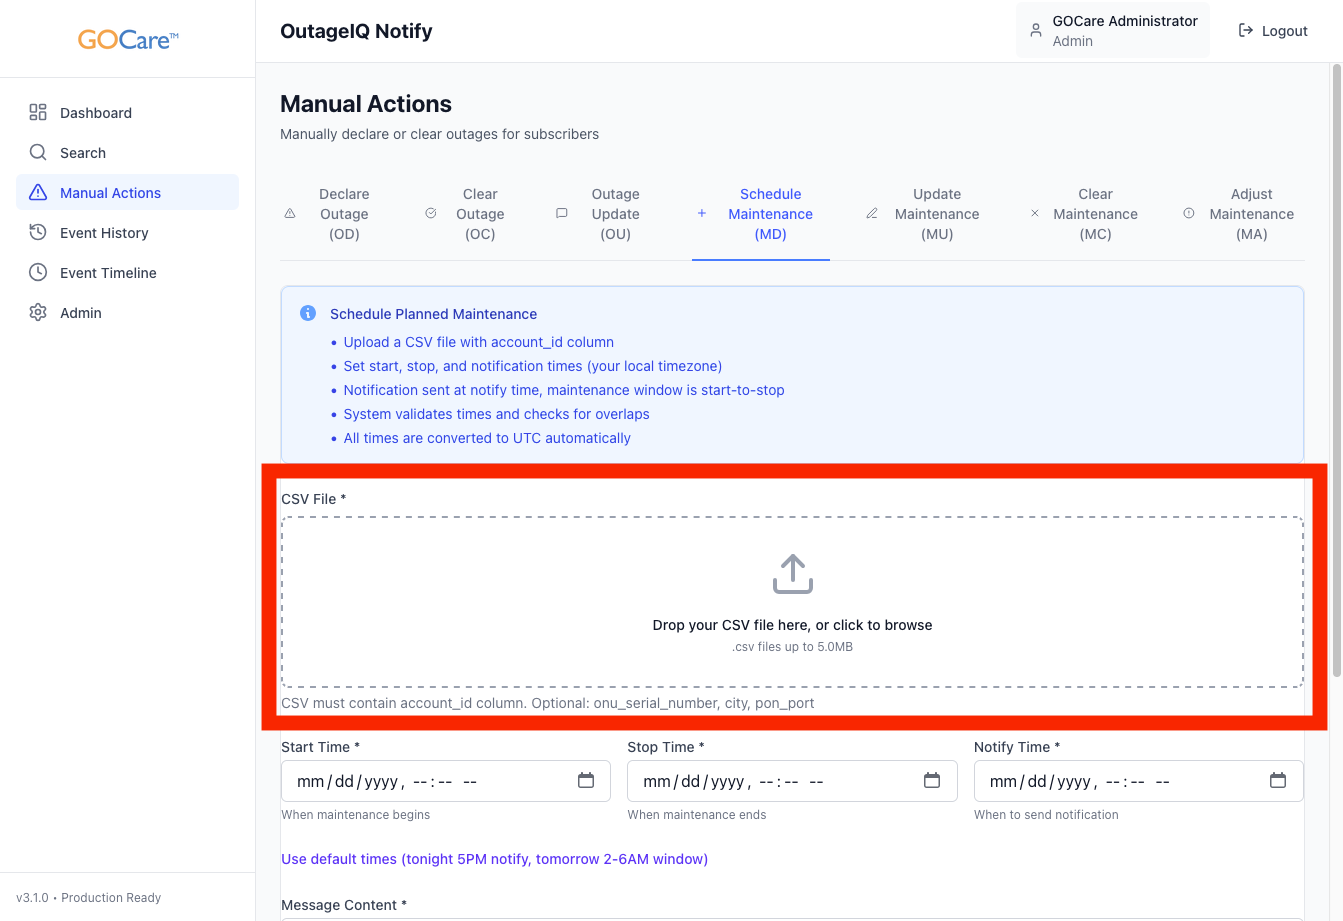Open Event Timeline in the sidebar
Image resolution: width=1343 pixels, height=921 pixels.
[108, 273]
